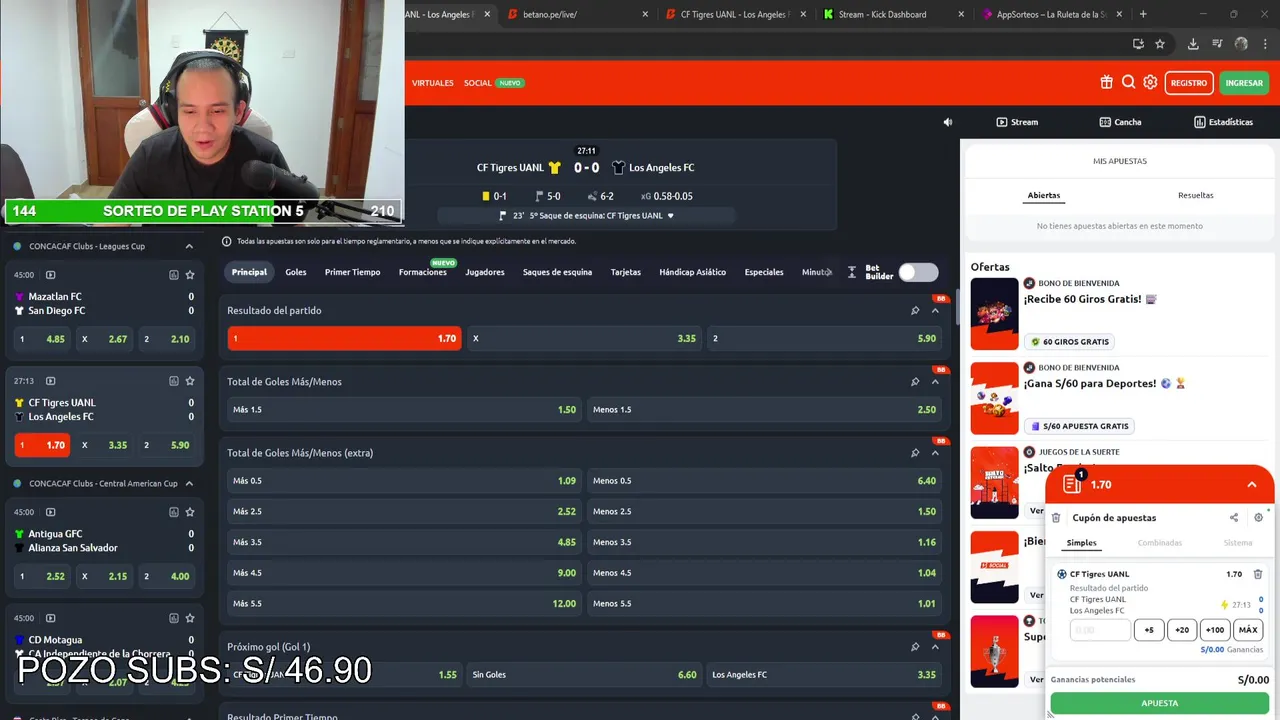
Task: Open the gift promotions icon in header
Action: (1106, 83)
